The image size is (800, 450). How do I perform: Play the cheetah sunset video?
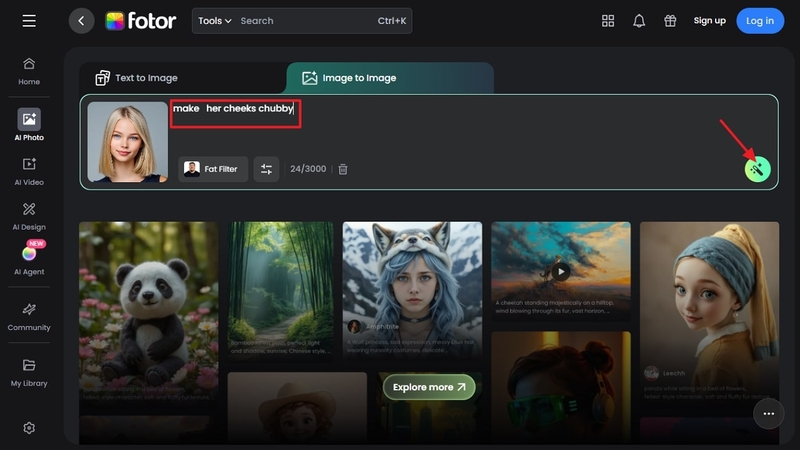coord(561,271)
